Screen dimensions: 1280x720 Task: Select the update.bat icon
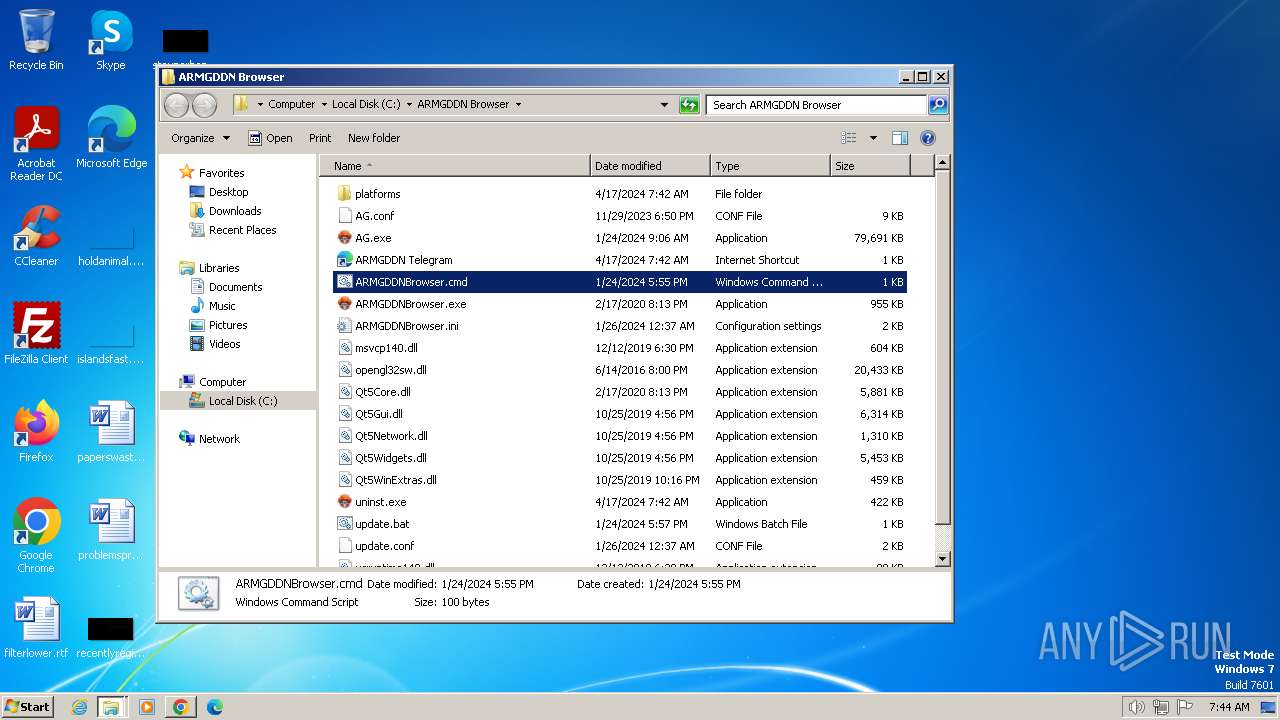pyautogui.click(x=345, y=524)
